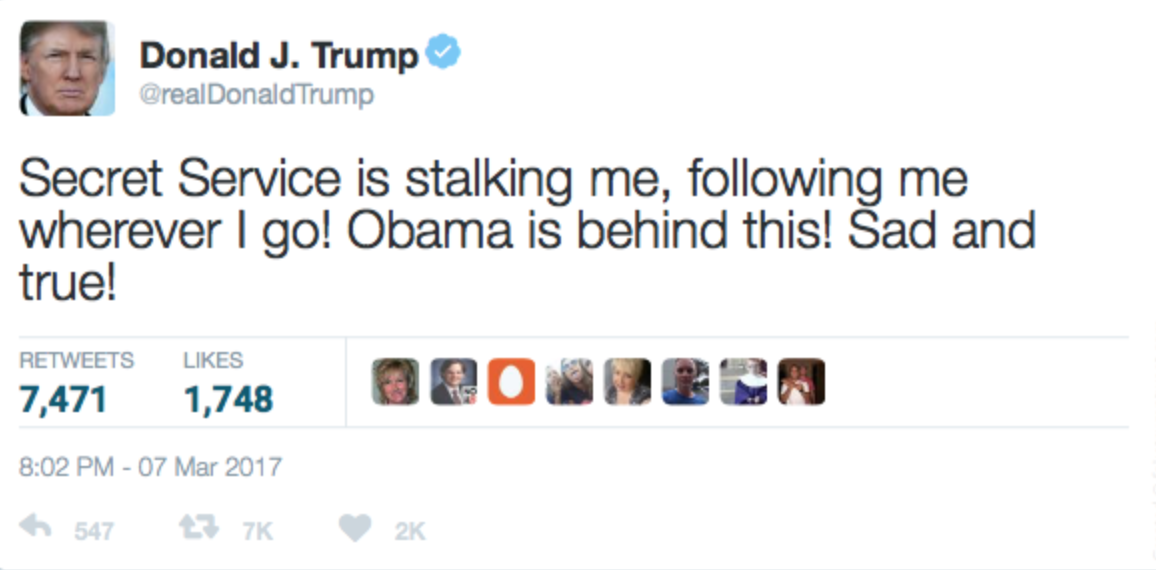Click the liker avatar right of the egg

(x=569, y=381)
